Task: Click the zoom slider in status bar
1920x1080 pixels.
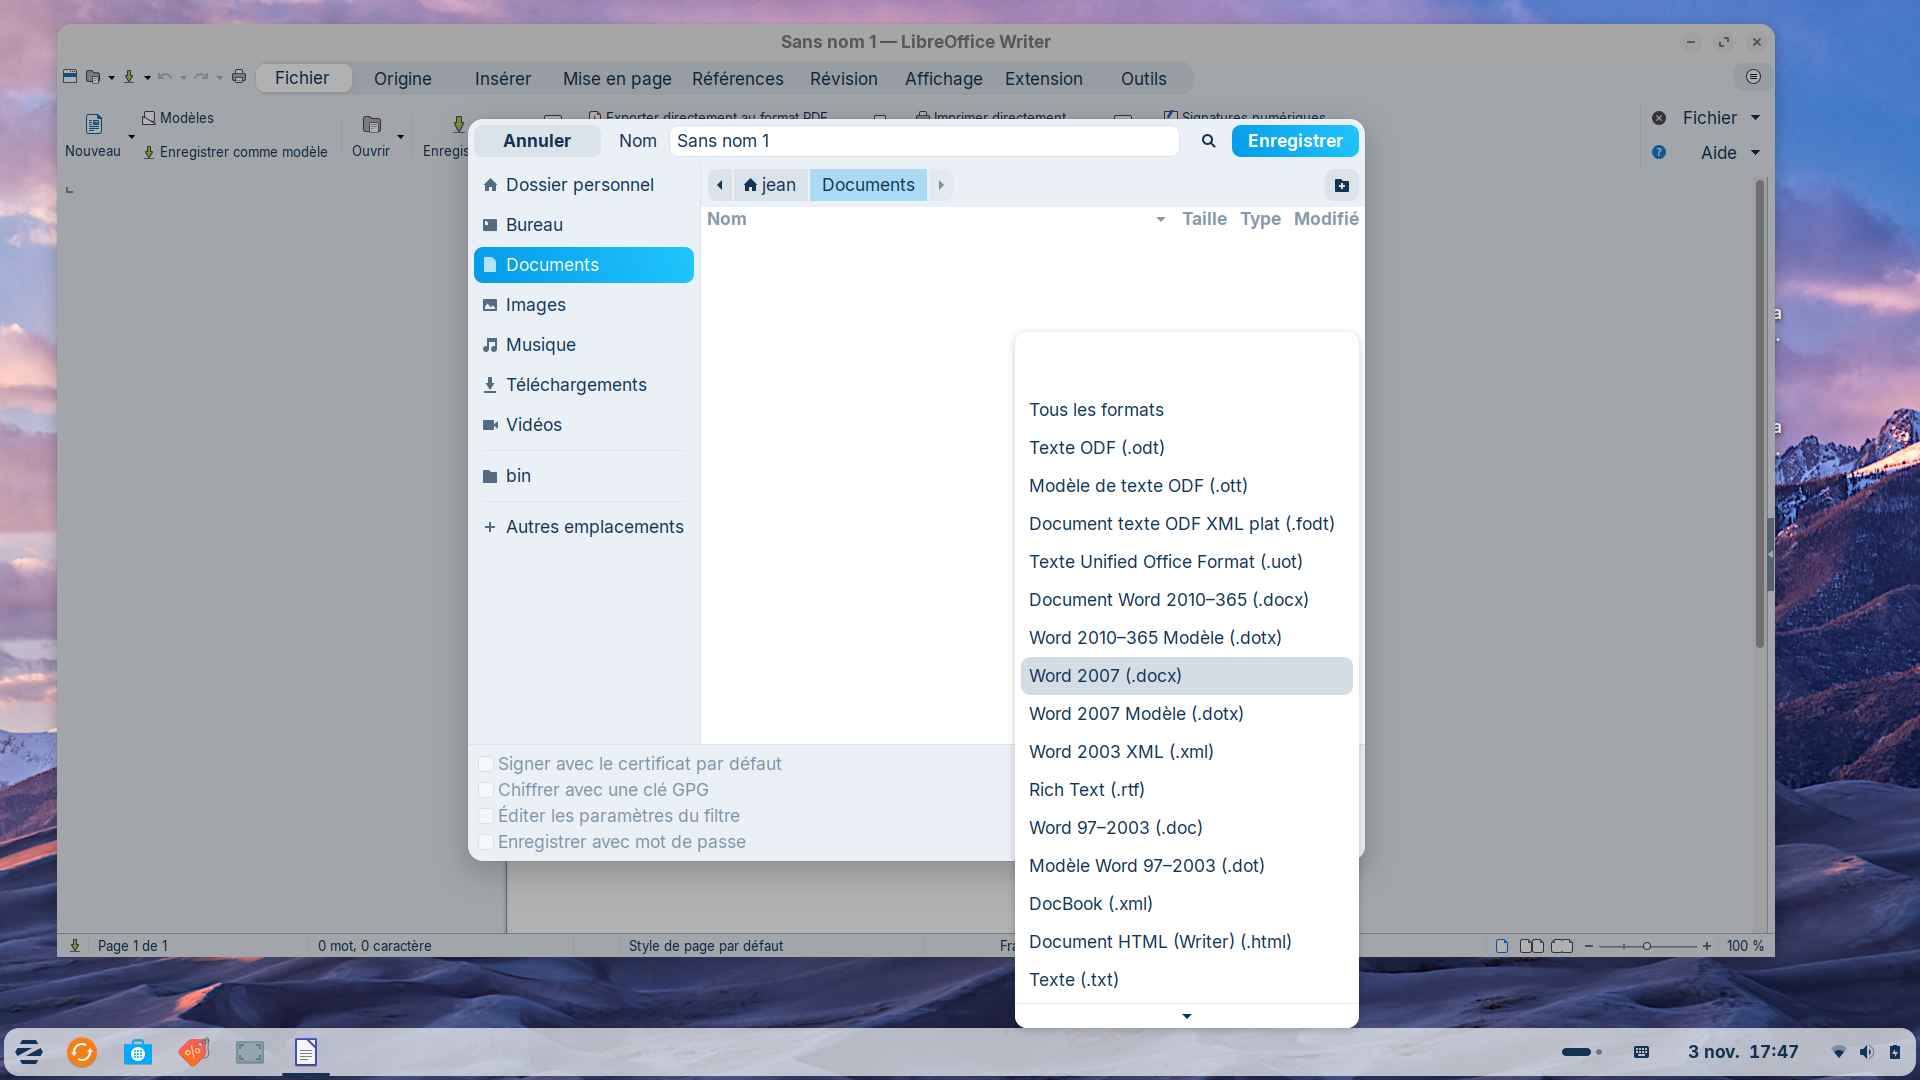Action: pyautogui.click(x=1646, y=946)
